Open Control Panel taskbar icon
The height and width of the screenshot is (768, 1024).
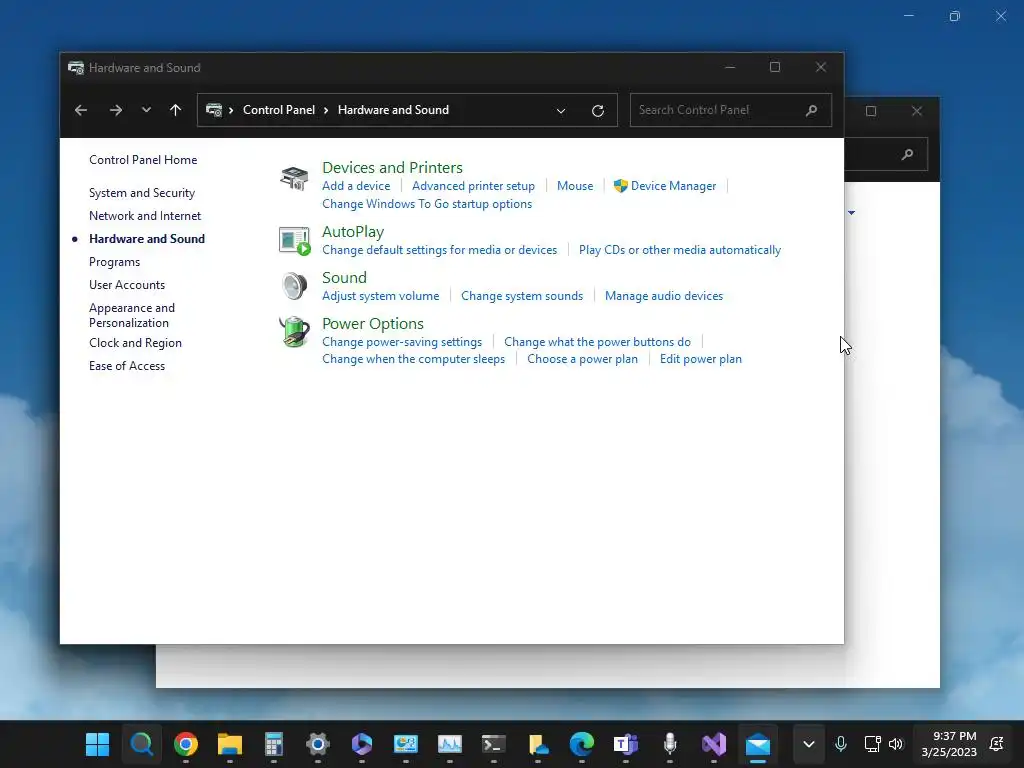click(406, 744)
